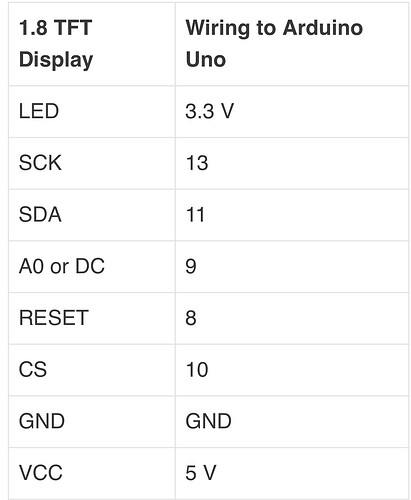Click the GND cell in Arduino column
This screenshot has width=411, height=500.
coord(292,422)
